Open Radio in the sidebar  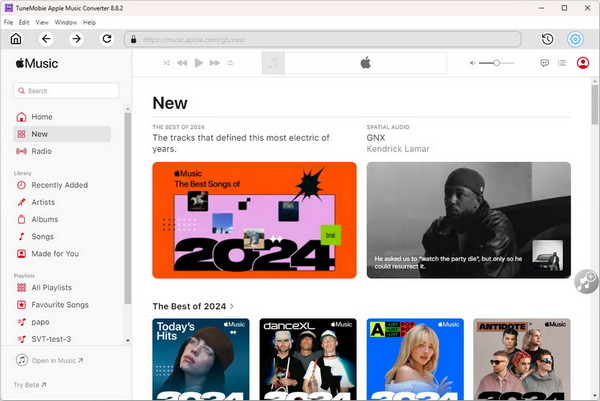point(62,151)
